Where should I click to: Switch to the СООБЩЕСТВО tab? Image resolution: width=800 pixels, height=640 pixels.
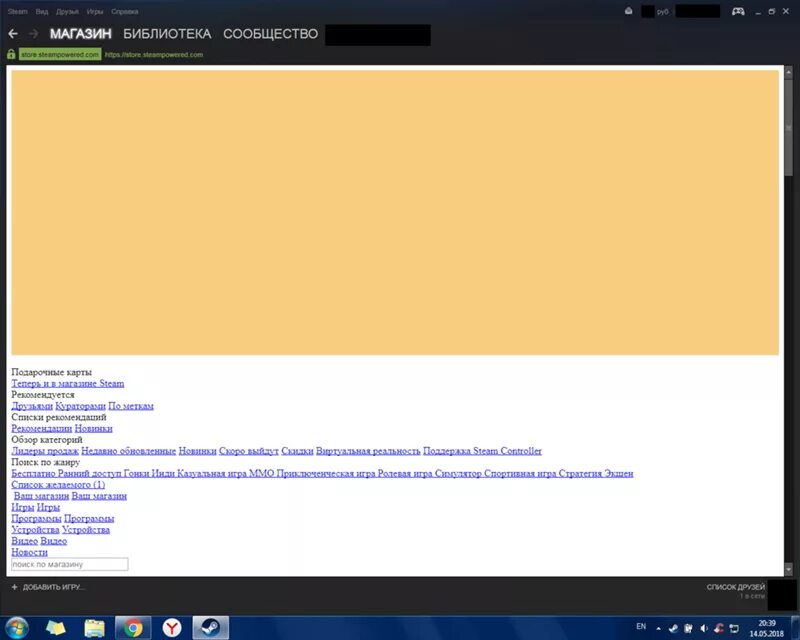tap(270, 34)
